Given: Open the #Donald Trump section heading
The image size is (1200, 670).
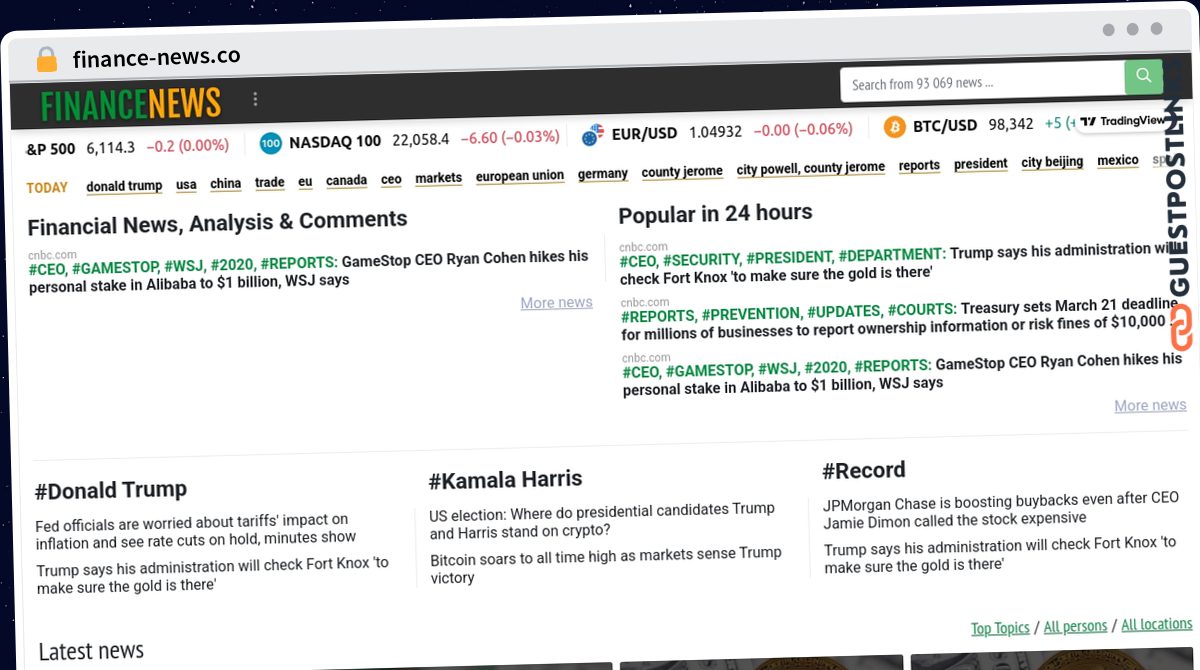Looking at the screenshot, I should [111, 490].
